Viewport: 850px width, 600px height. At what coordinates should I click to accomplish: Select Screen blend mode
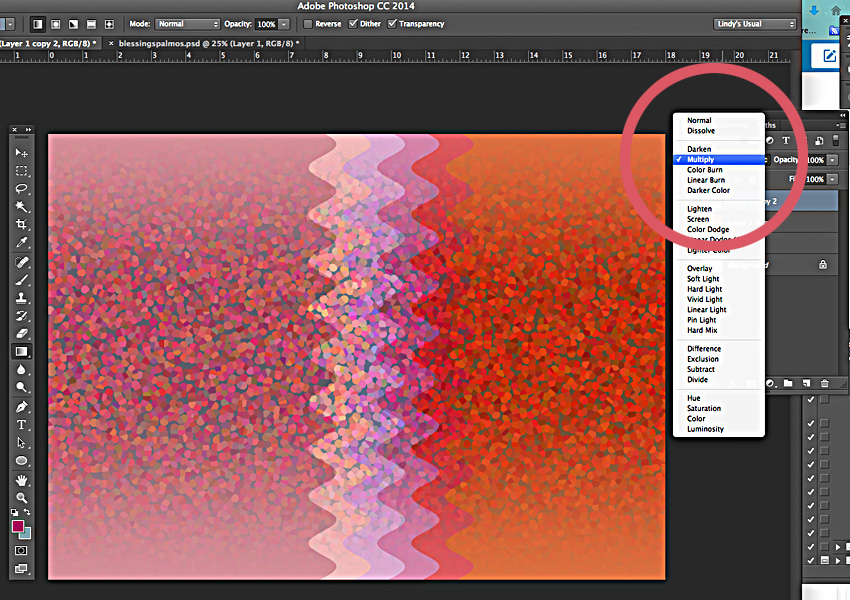click(x=698, y=219)
